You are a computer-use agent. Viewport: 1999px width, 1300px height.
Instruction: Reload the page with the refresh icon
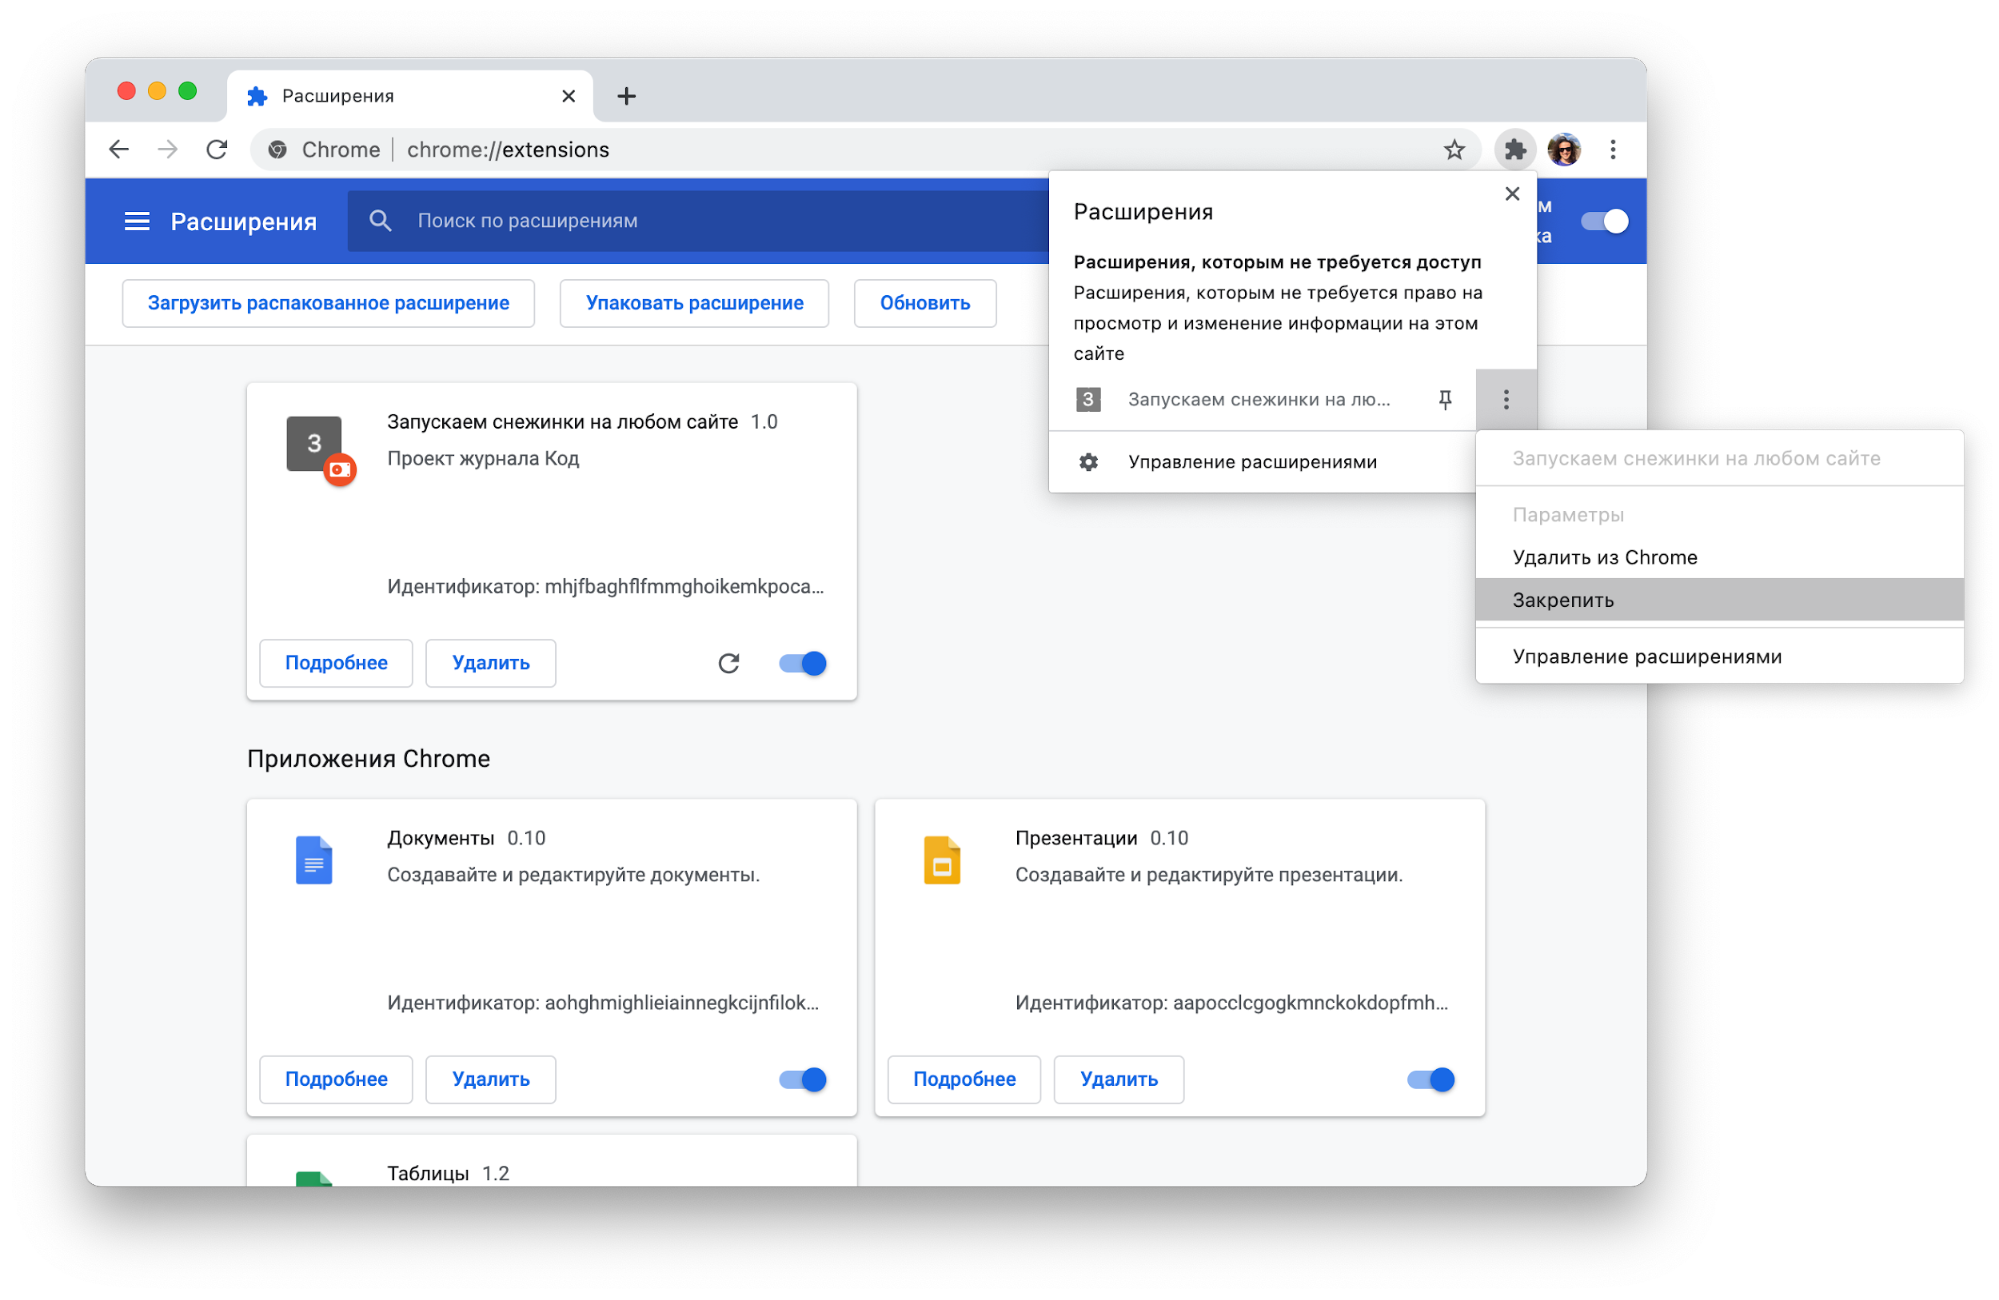(x=217, y=150)
